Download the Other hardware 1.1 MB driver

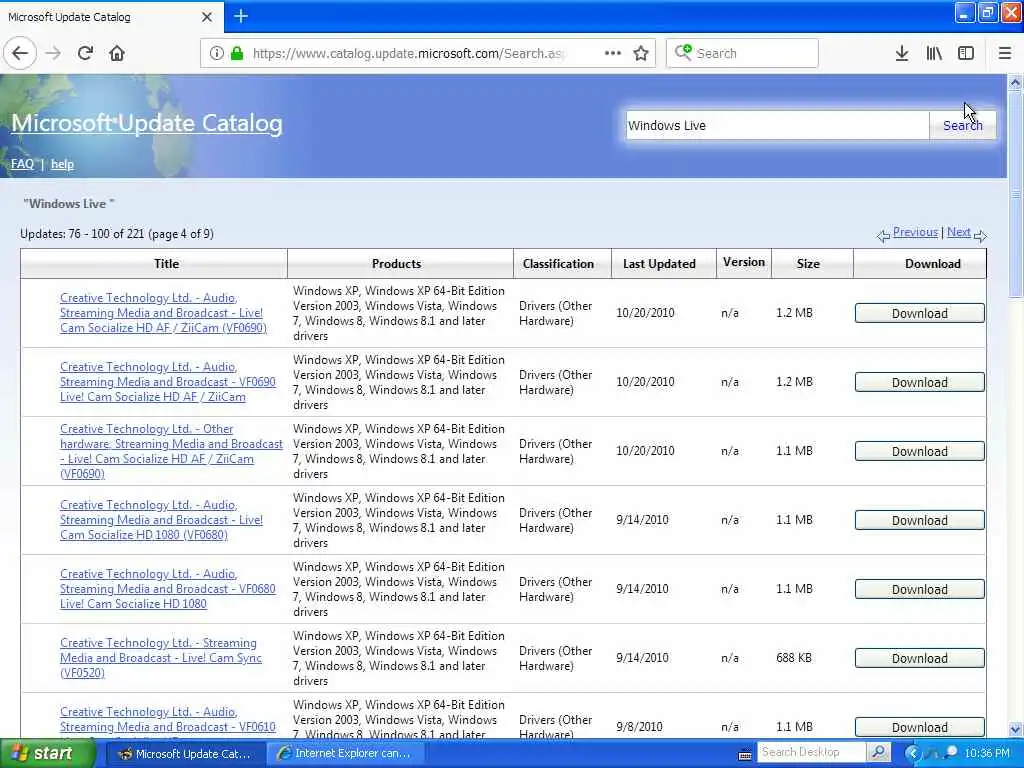tap(920, 451)
